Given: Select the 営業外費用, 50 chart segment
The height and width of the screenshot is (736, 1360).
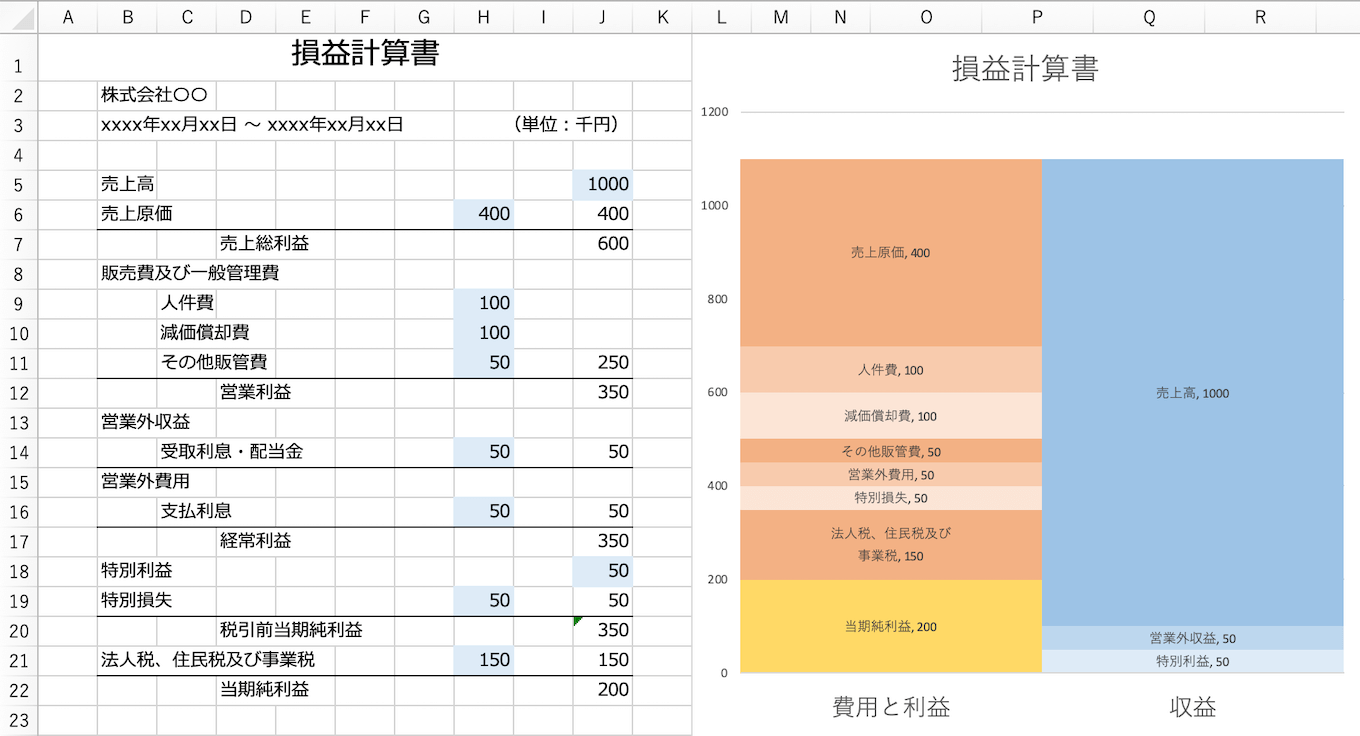Looking at the screenshot, I should tap(890, 475).
